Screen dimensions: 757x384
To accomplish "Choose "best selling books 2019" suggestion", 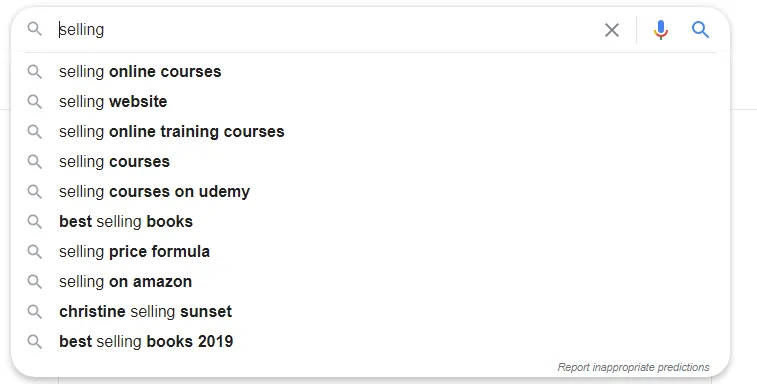I will click(370, 341).
